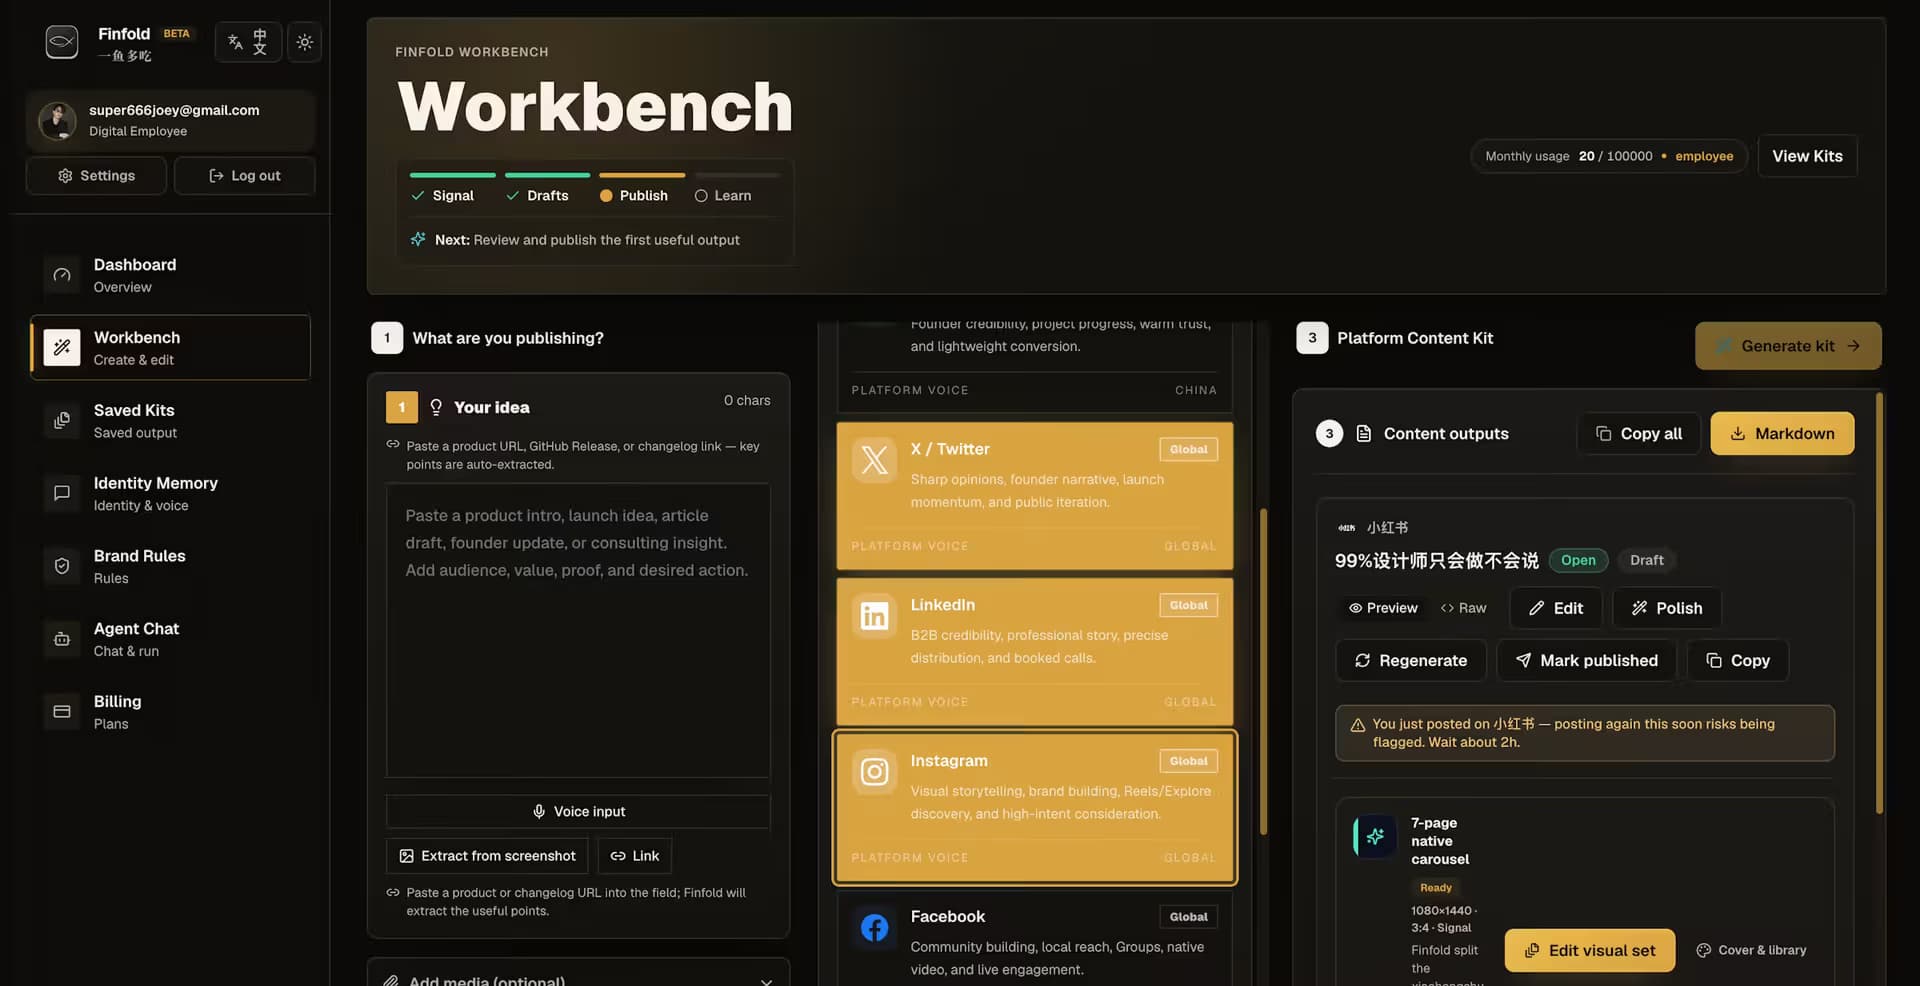
Task: Click the Draft status badge
Action: coord(1646,560)
